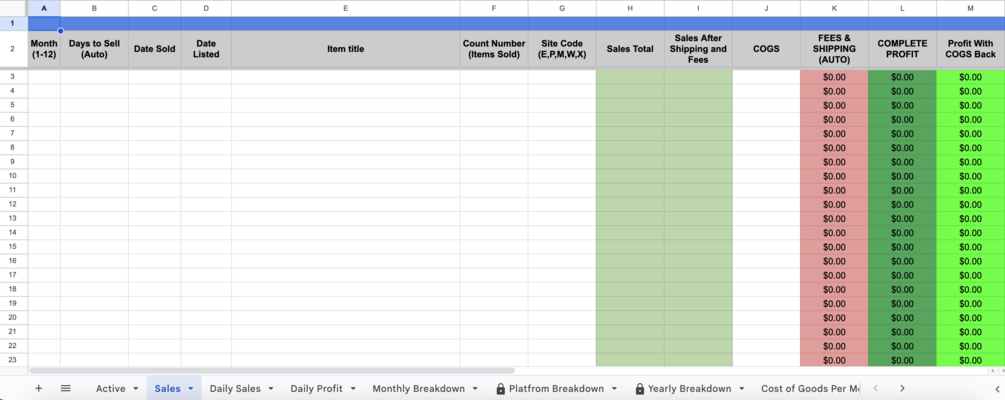Open Active tab dropdown arrow

[x=135, y=389]
